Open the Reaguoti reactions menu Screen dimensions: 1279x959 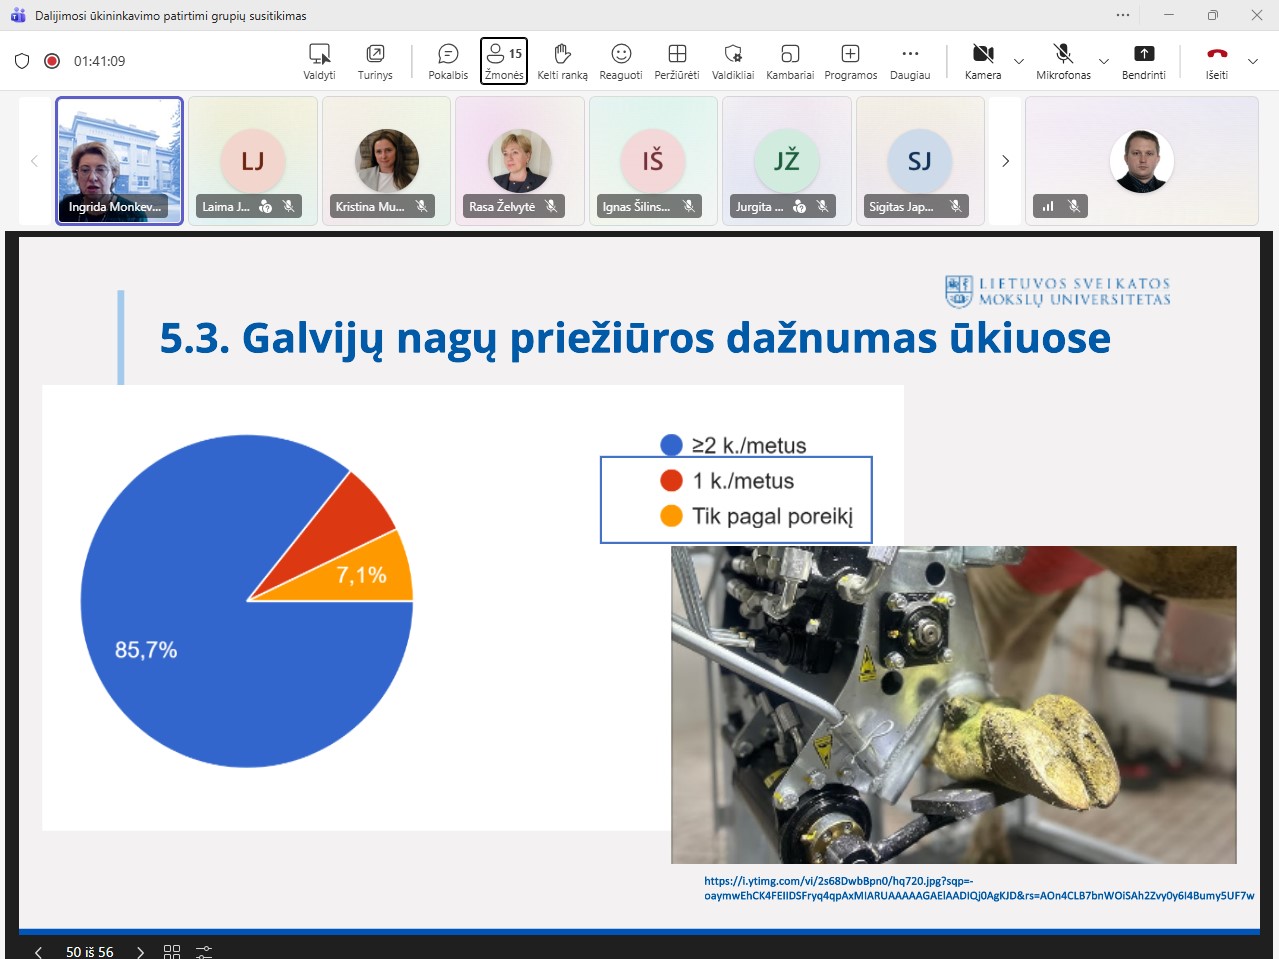[x=621, y=61]
